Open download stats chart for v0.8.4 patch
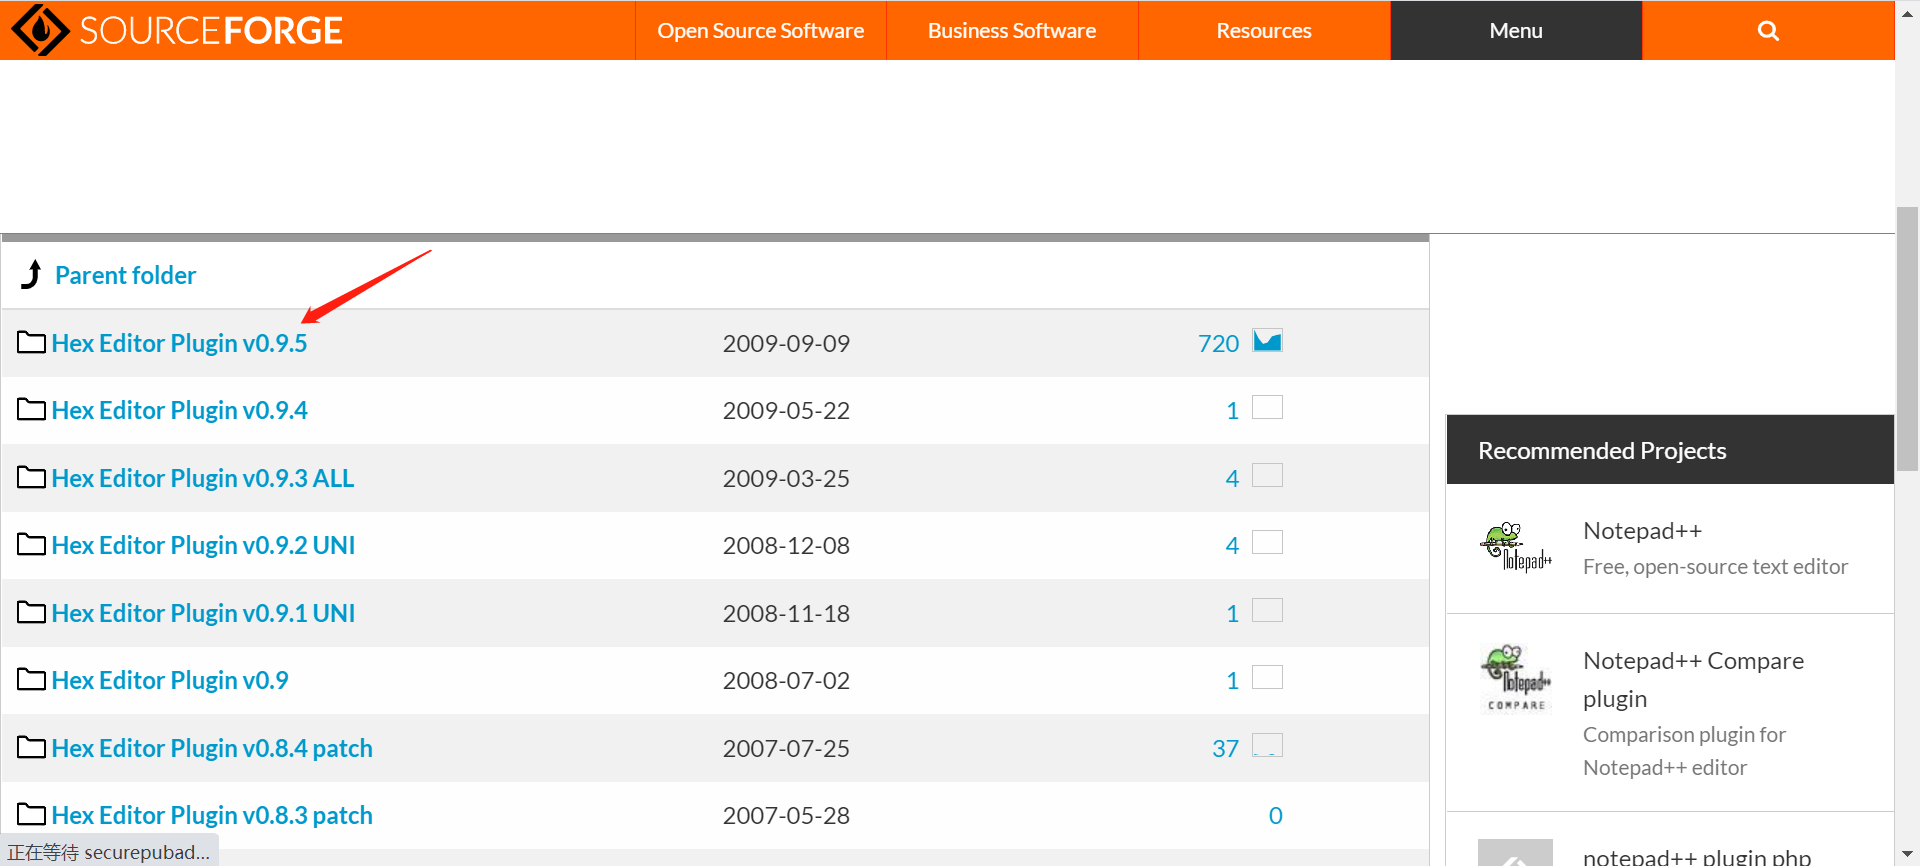 click(1267, 745)
